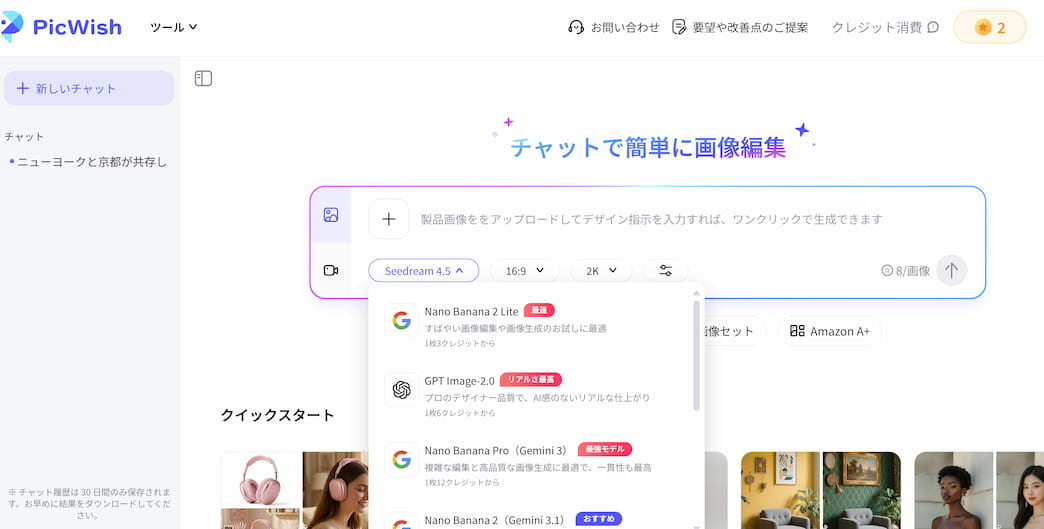Click the Google icon for Nano Banana 2 Lite
The height and width of the screenshot is (529, 1044).
coord(401,321)
